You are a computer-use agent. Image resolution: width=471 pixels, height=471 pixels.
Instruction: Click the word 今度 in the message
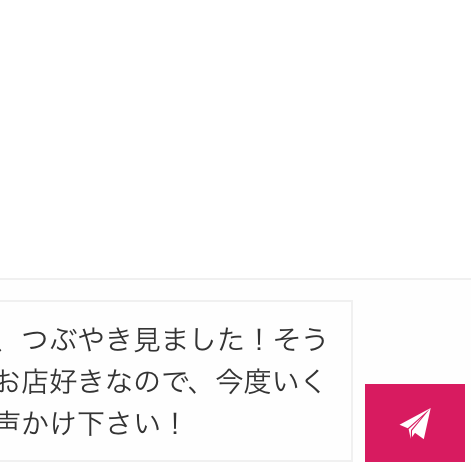pyautogui.click(x=243, y=381)
